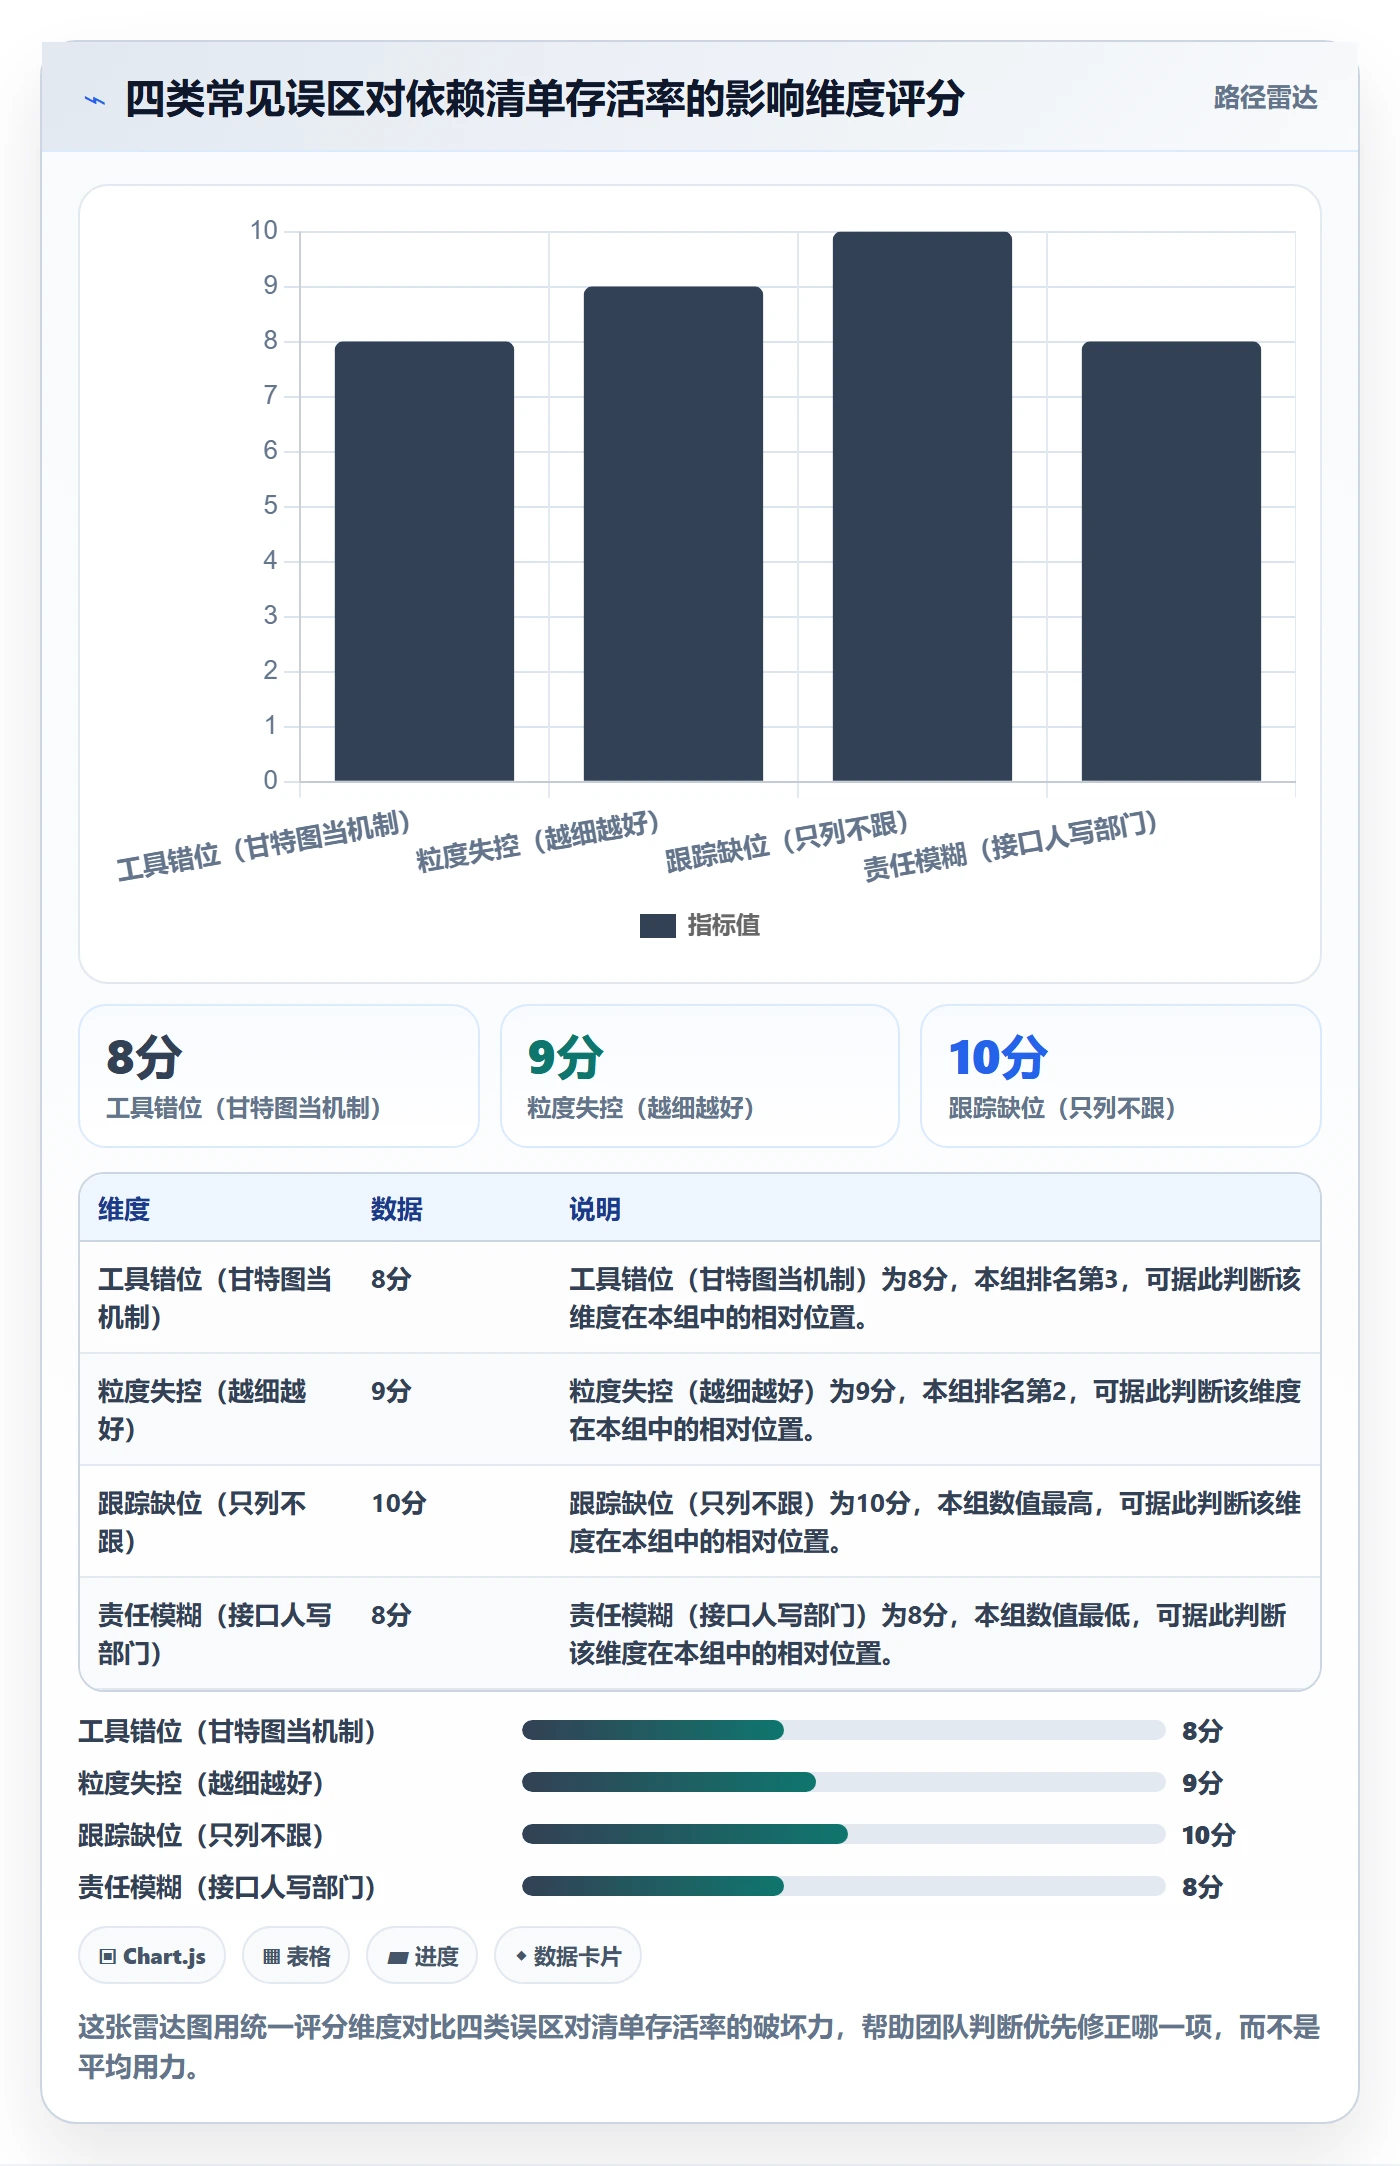Click the 维度 table column header
This screenshot has height=2166, width=1400.
124,1209
